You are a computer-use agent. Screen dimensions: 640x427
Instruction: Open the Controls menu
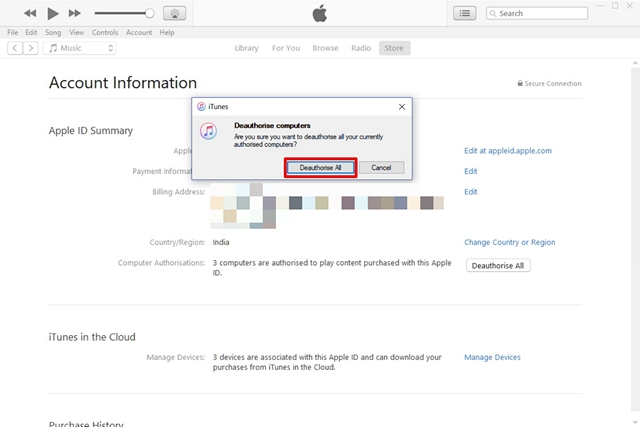click(x=105, y=32)
